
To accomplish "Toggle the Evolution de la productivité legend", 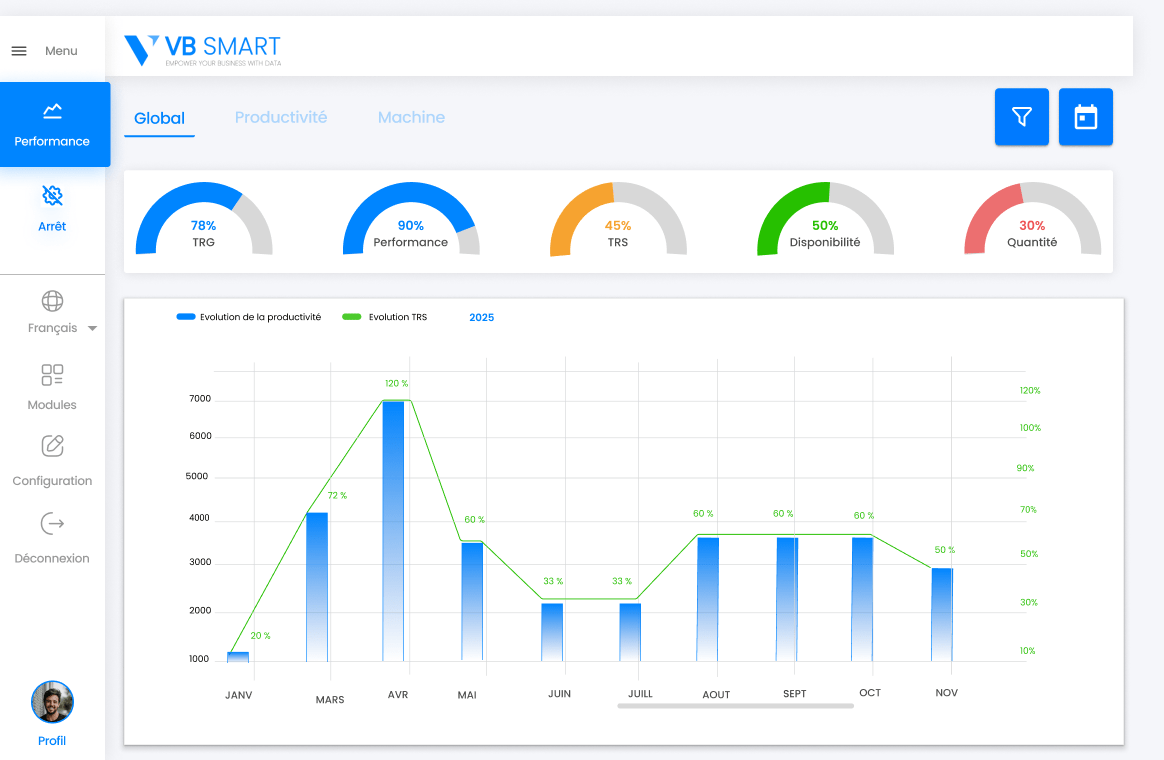I will (x=249, y=317).
